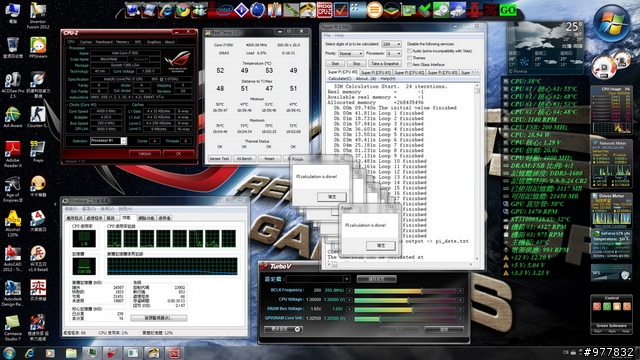Viewport: 640px width, 360px height.
Task: Click the weather gadget showing 25°
Action: pos(545,47)
